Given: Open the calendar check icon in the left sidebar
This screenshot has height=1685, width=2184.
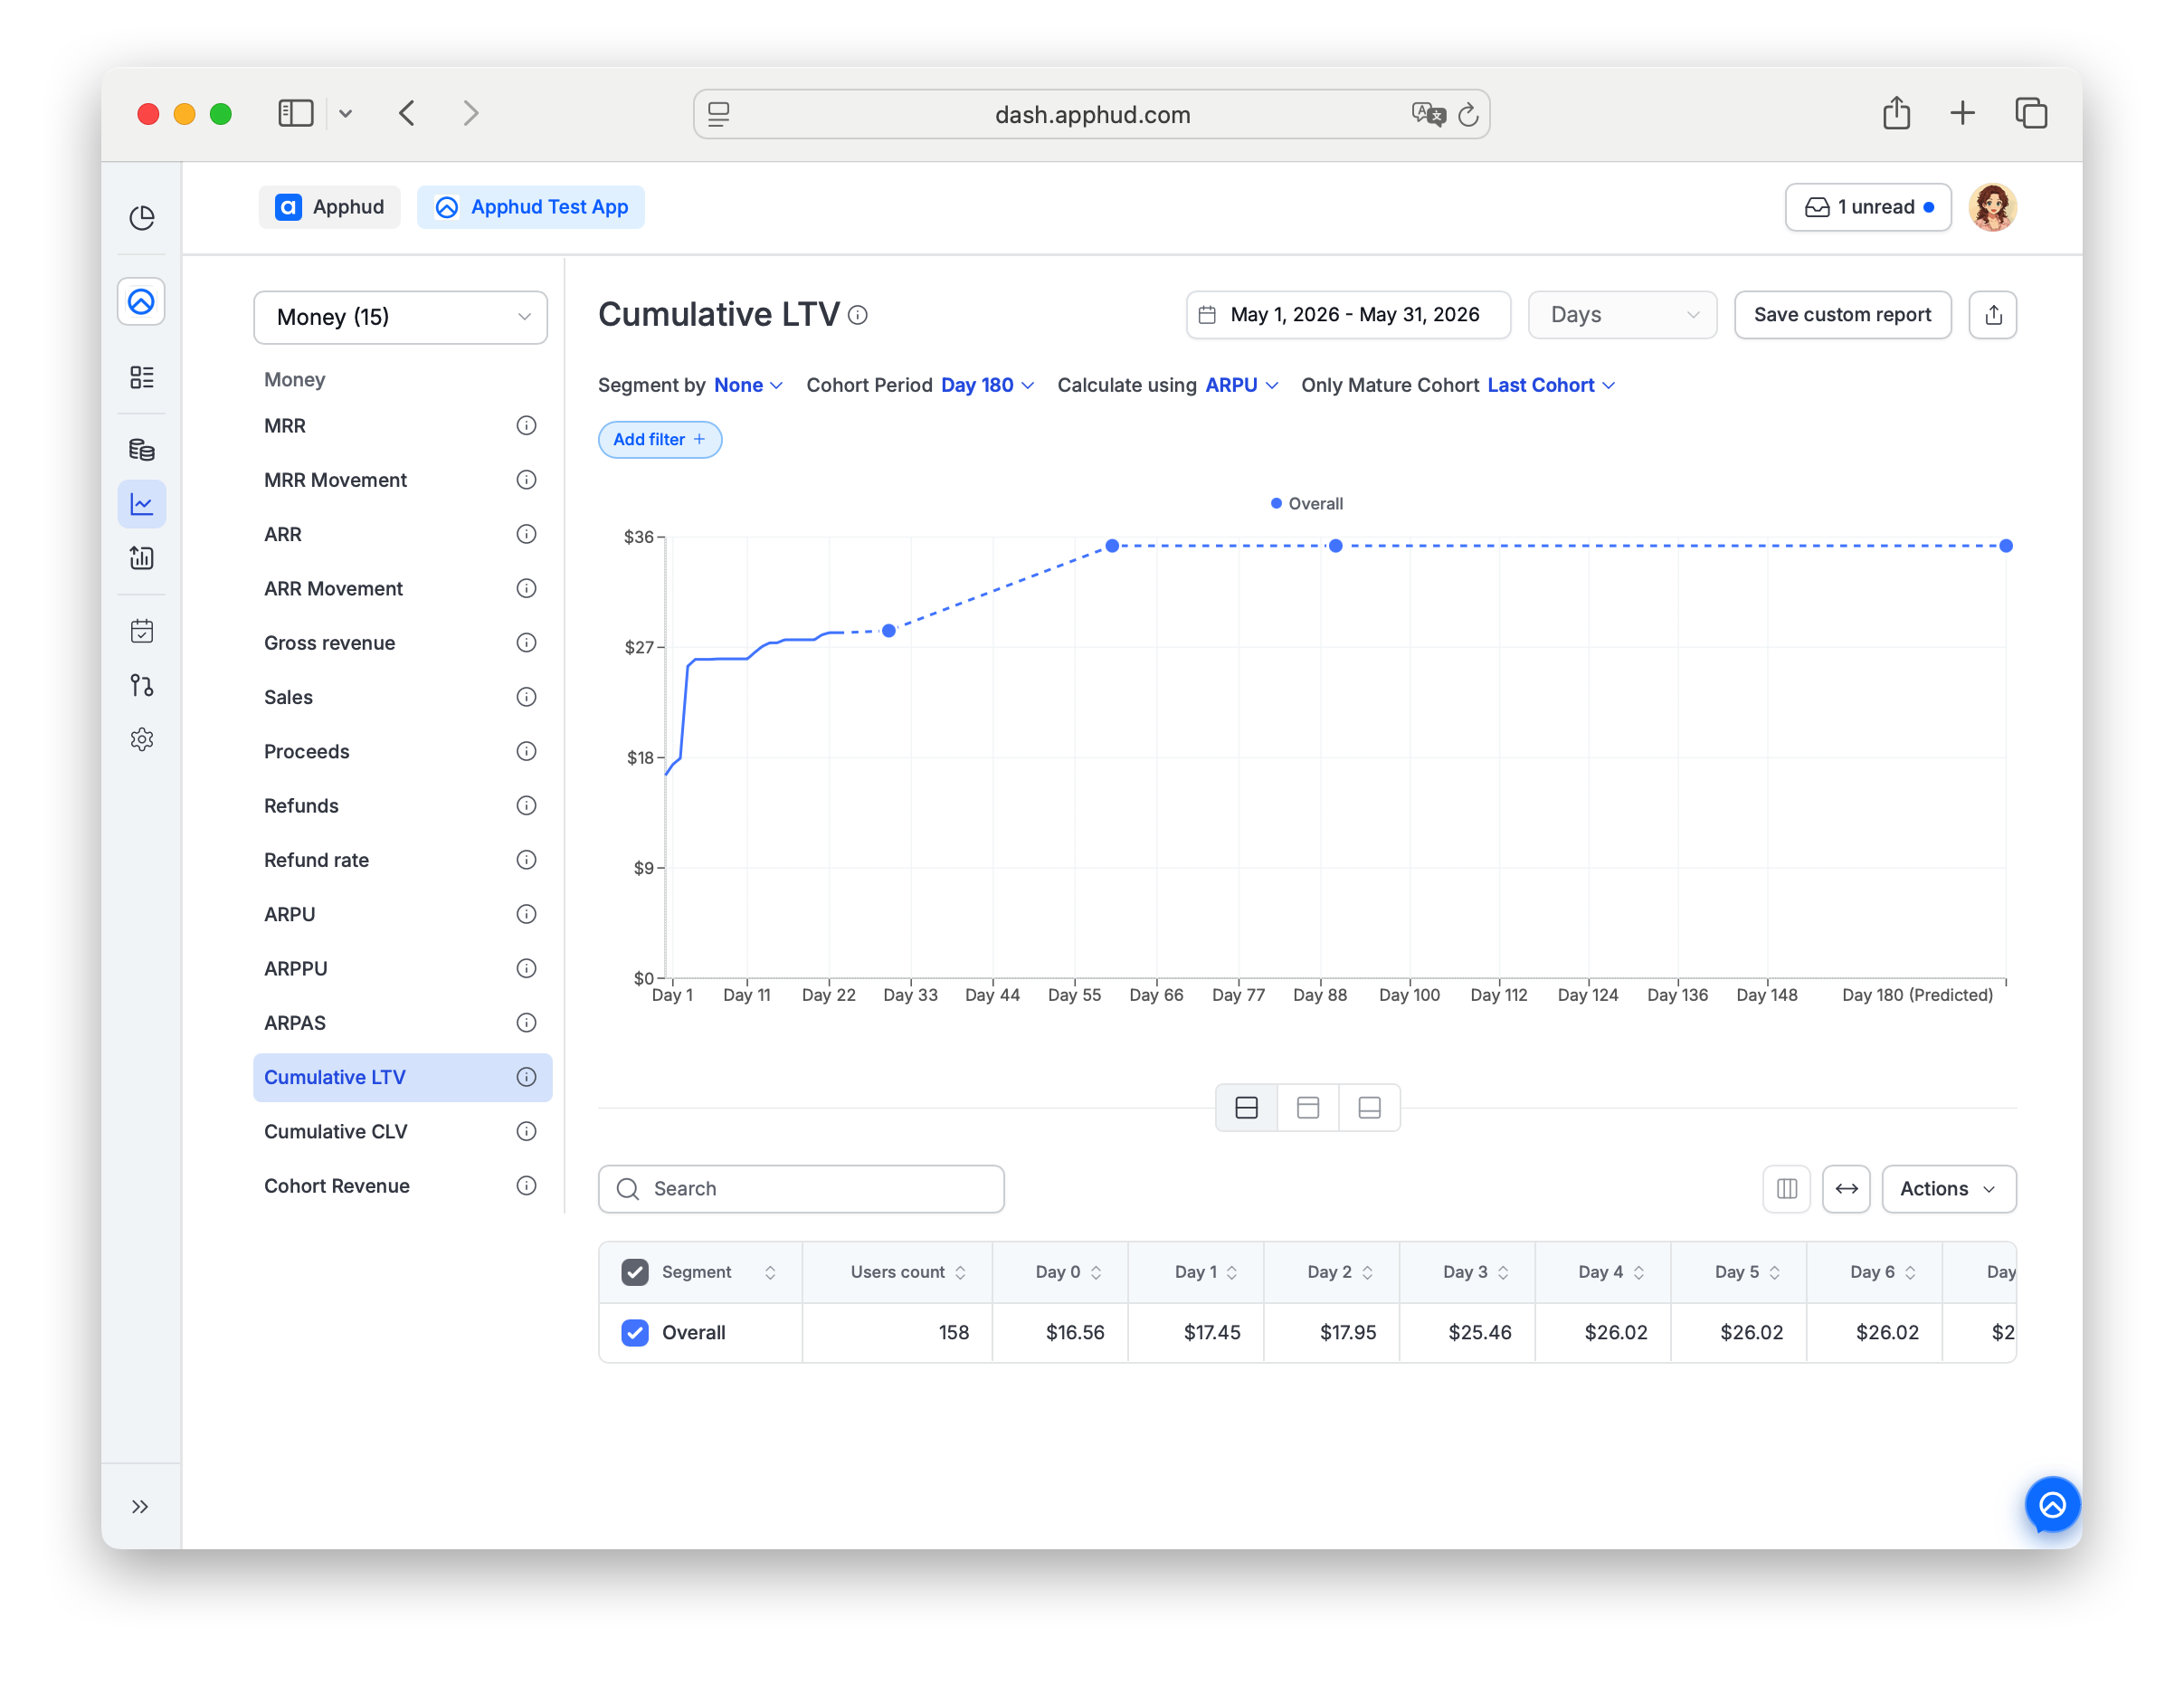Looking at the screenshot, I should click(x=141, y=631).
